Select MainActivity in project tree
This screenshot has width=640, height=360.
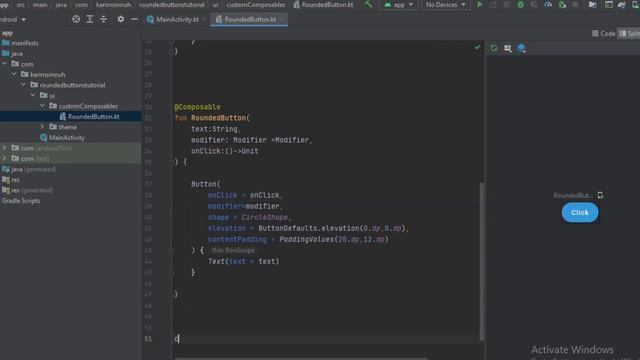click(67, 138)
